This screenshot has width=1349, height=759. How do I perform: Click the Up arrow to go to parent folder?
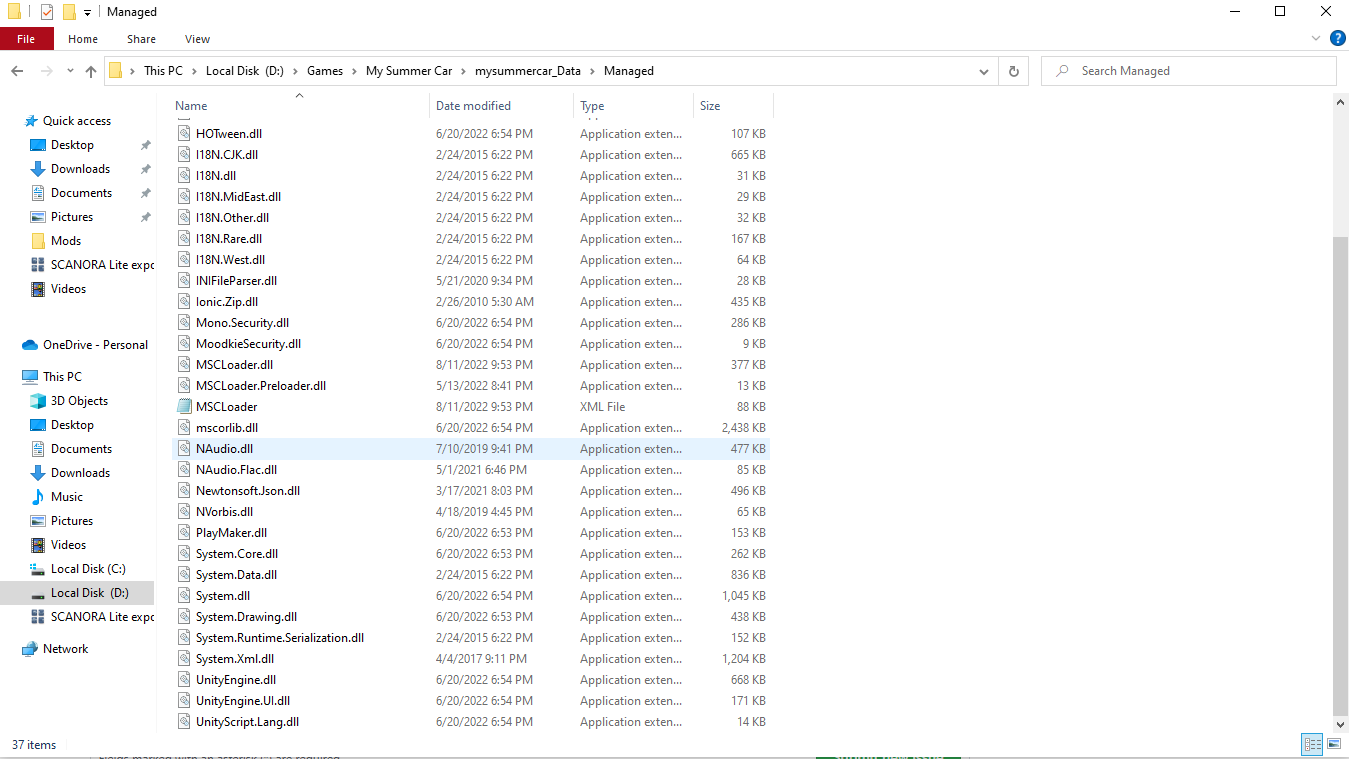point(90,70)
